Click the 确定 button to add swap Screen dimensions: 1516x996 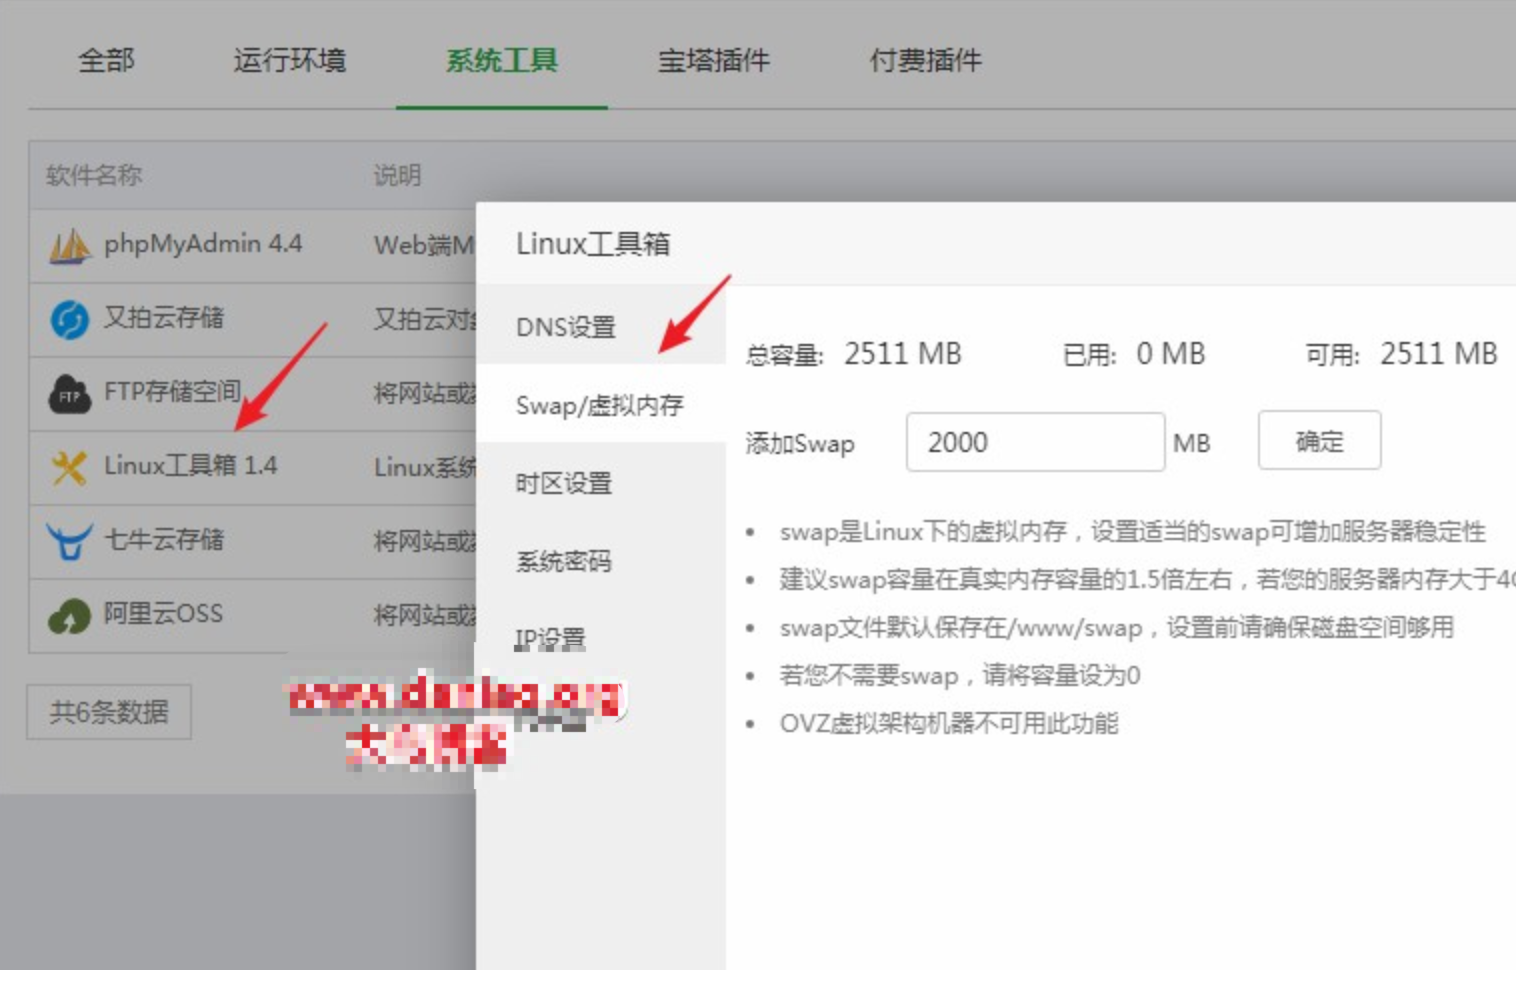pyautogui.click(x=1319, y=441)
